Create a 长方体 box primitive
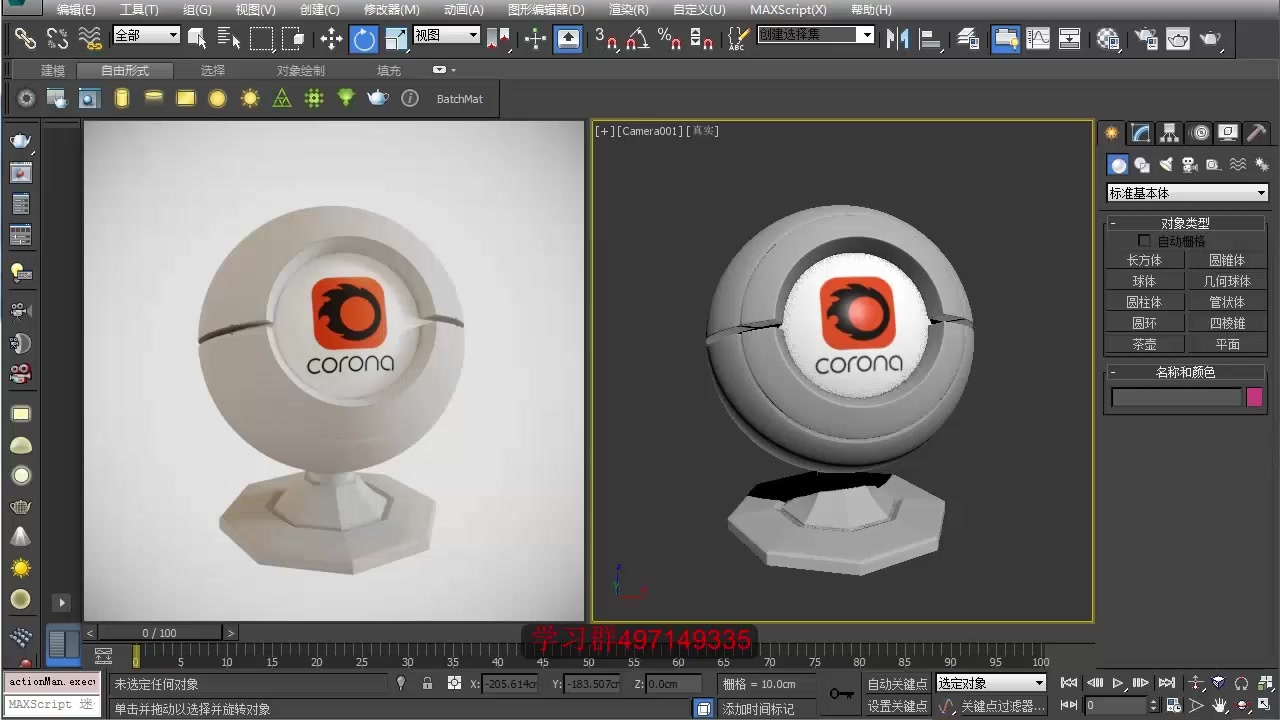The image size is (1280, 720). (x=1144, y=260)
